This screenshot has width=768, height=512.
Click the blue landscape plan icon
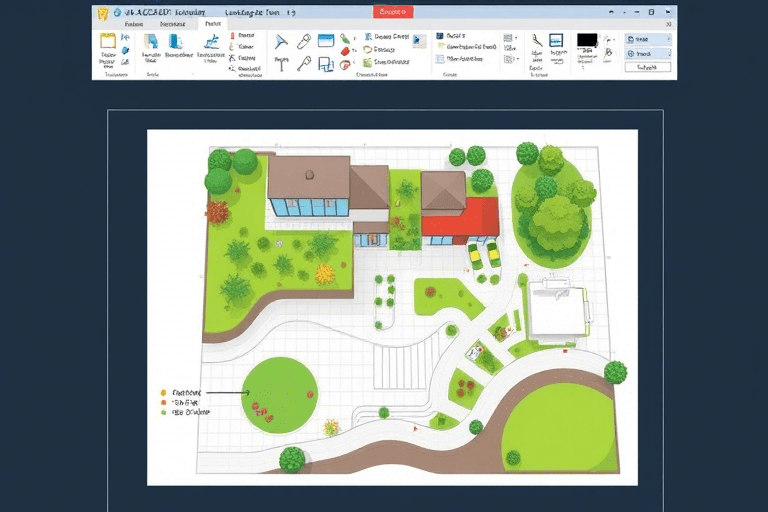click(211, 42)
